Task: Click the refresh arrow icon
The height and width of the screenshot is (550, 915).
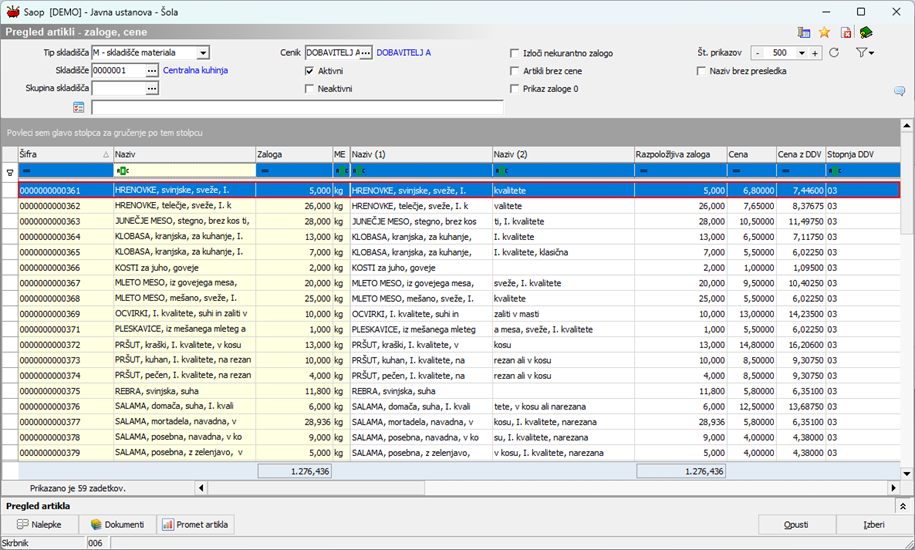Action: coord(834,52)
